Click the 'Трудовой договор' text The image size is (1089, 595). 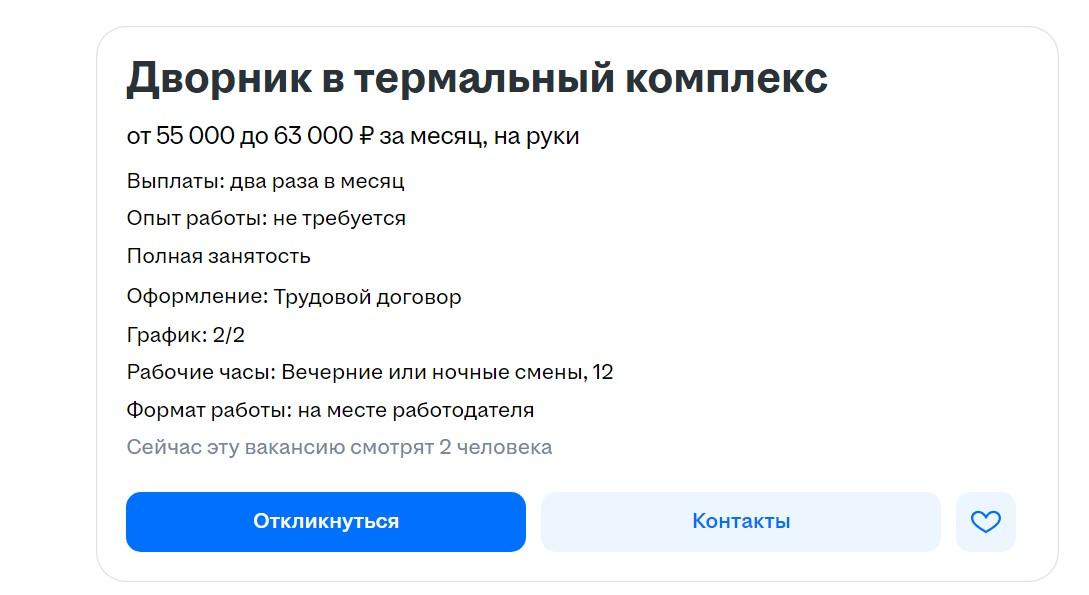[x=366, y=297]
